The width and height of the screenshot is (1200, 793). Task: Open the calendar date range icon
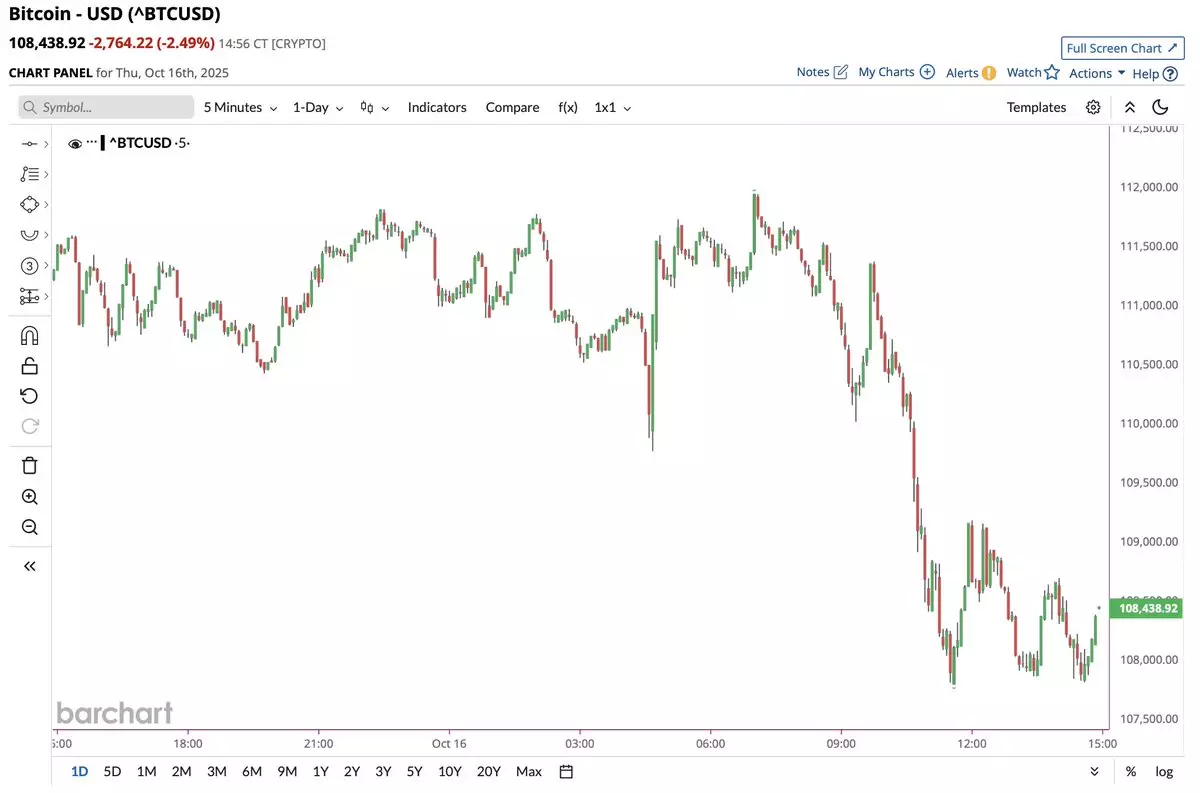point(566,771)
